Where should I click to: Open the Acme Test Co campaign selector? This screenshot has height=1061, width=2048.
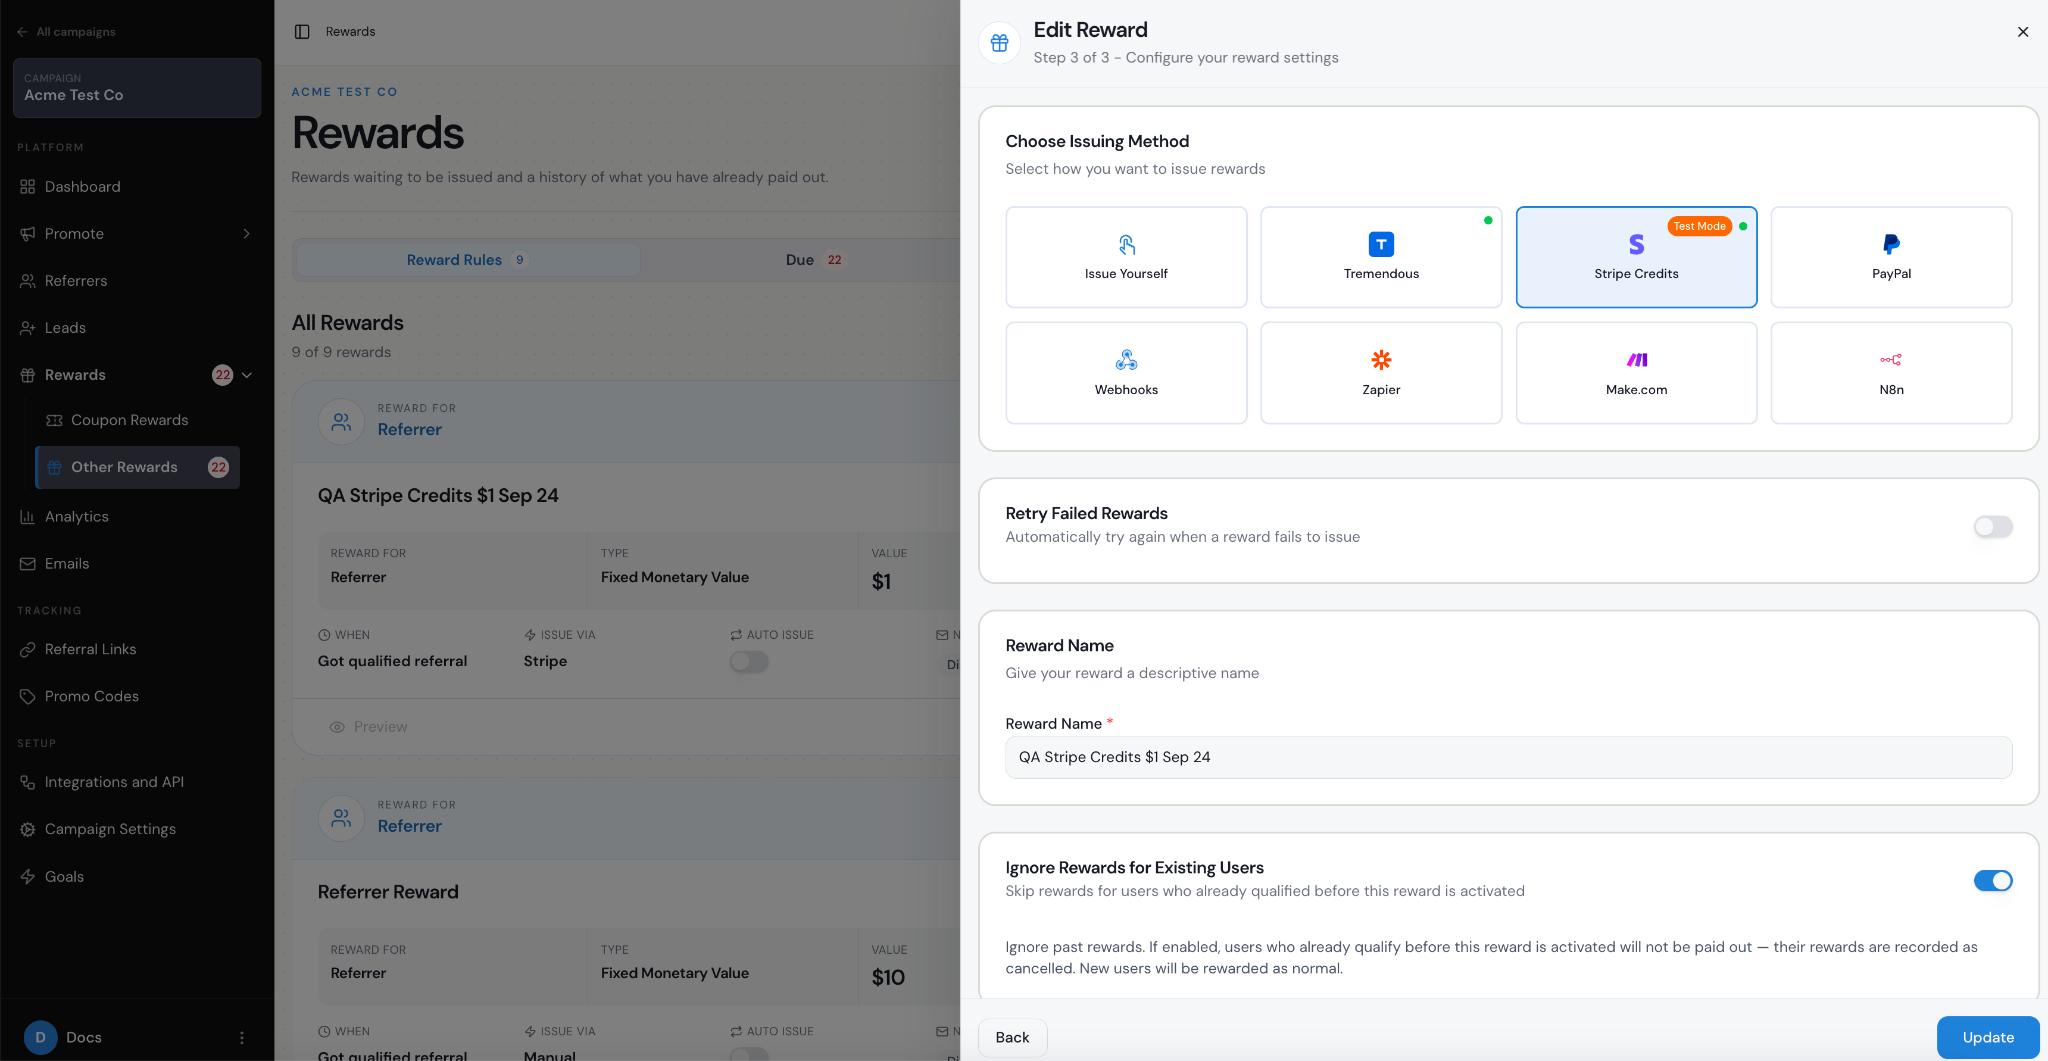137,87
